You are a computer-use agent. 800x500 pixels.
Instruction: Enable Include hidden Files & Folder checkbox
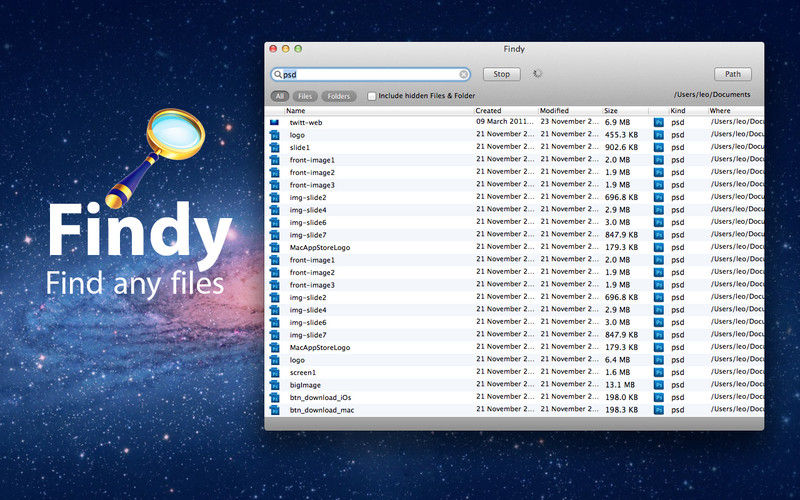(371, 96)
